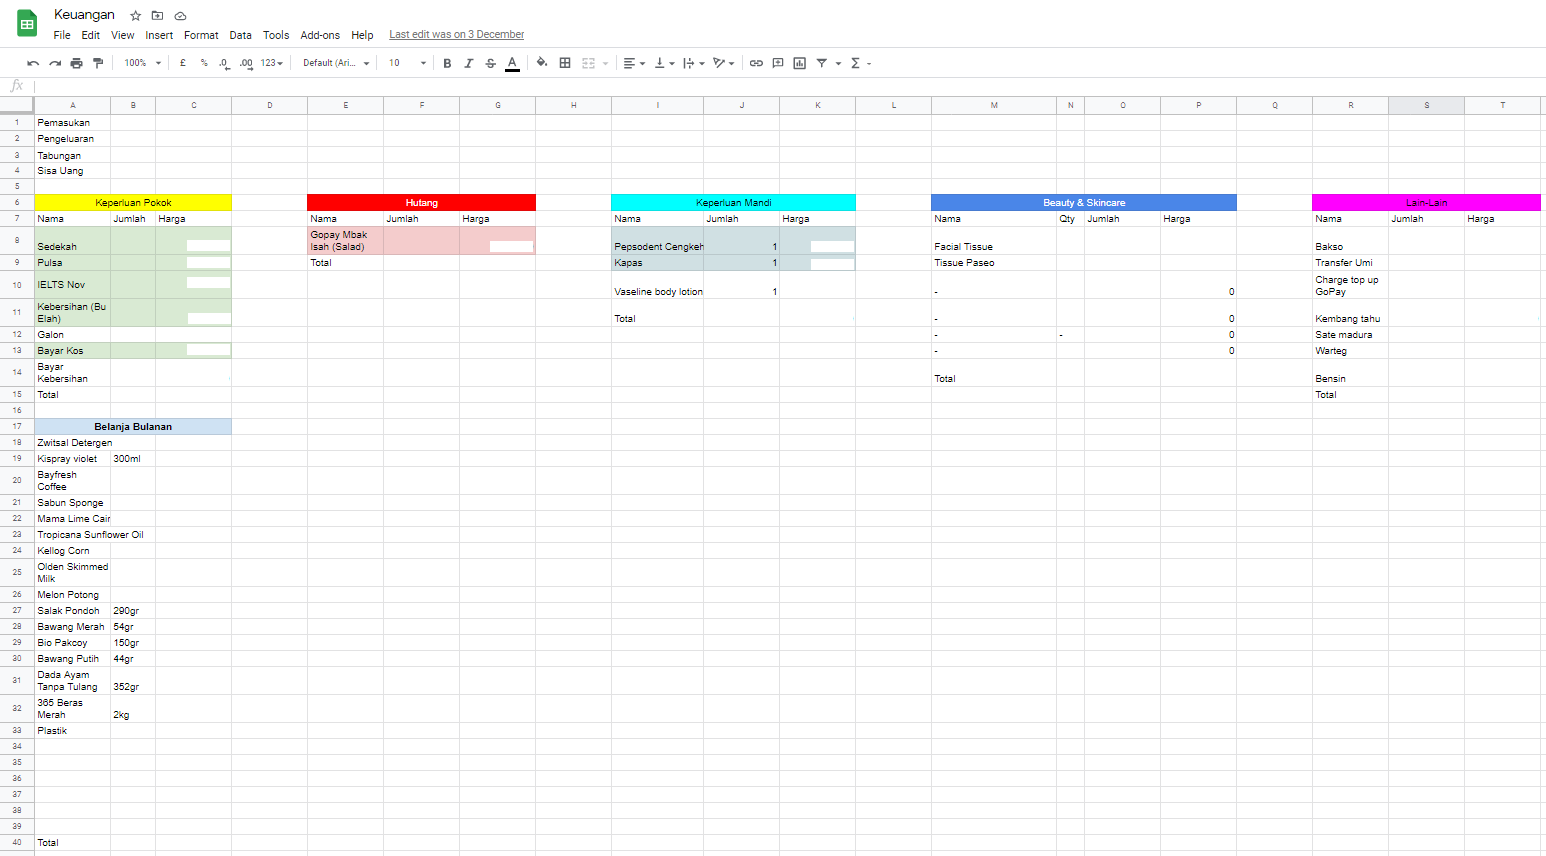
Task: Select the 'Tissue Paseo' cell
Action: pos(993,263)
